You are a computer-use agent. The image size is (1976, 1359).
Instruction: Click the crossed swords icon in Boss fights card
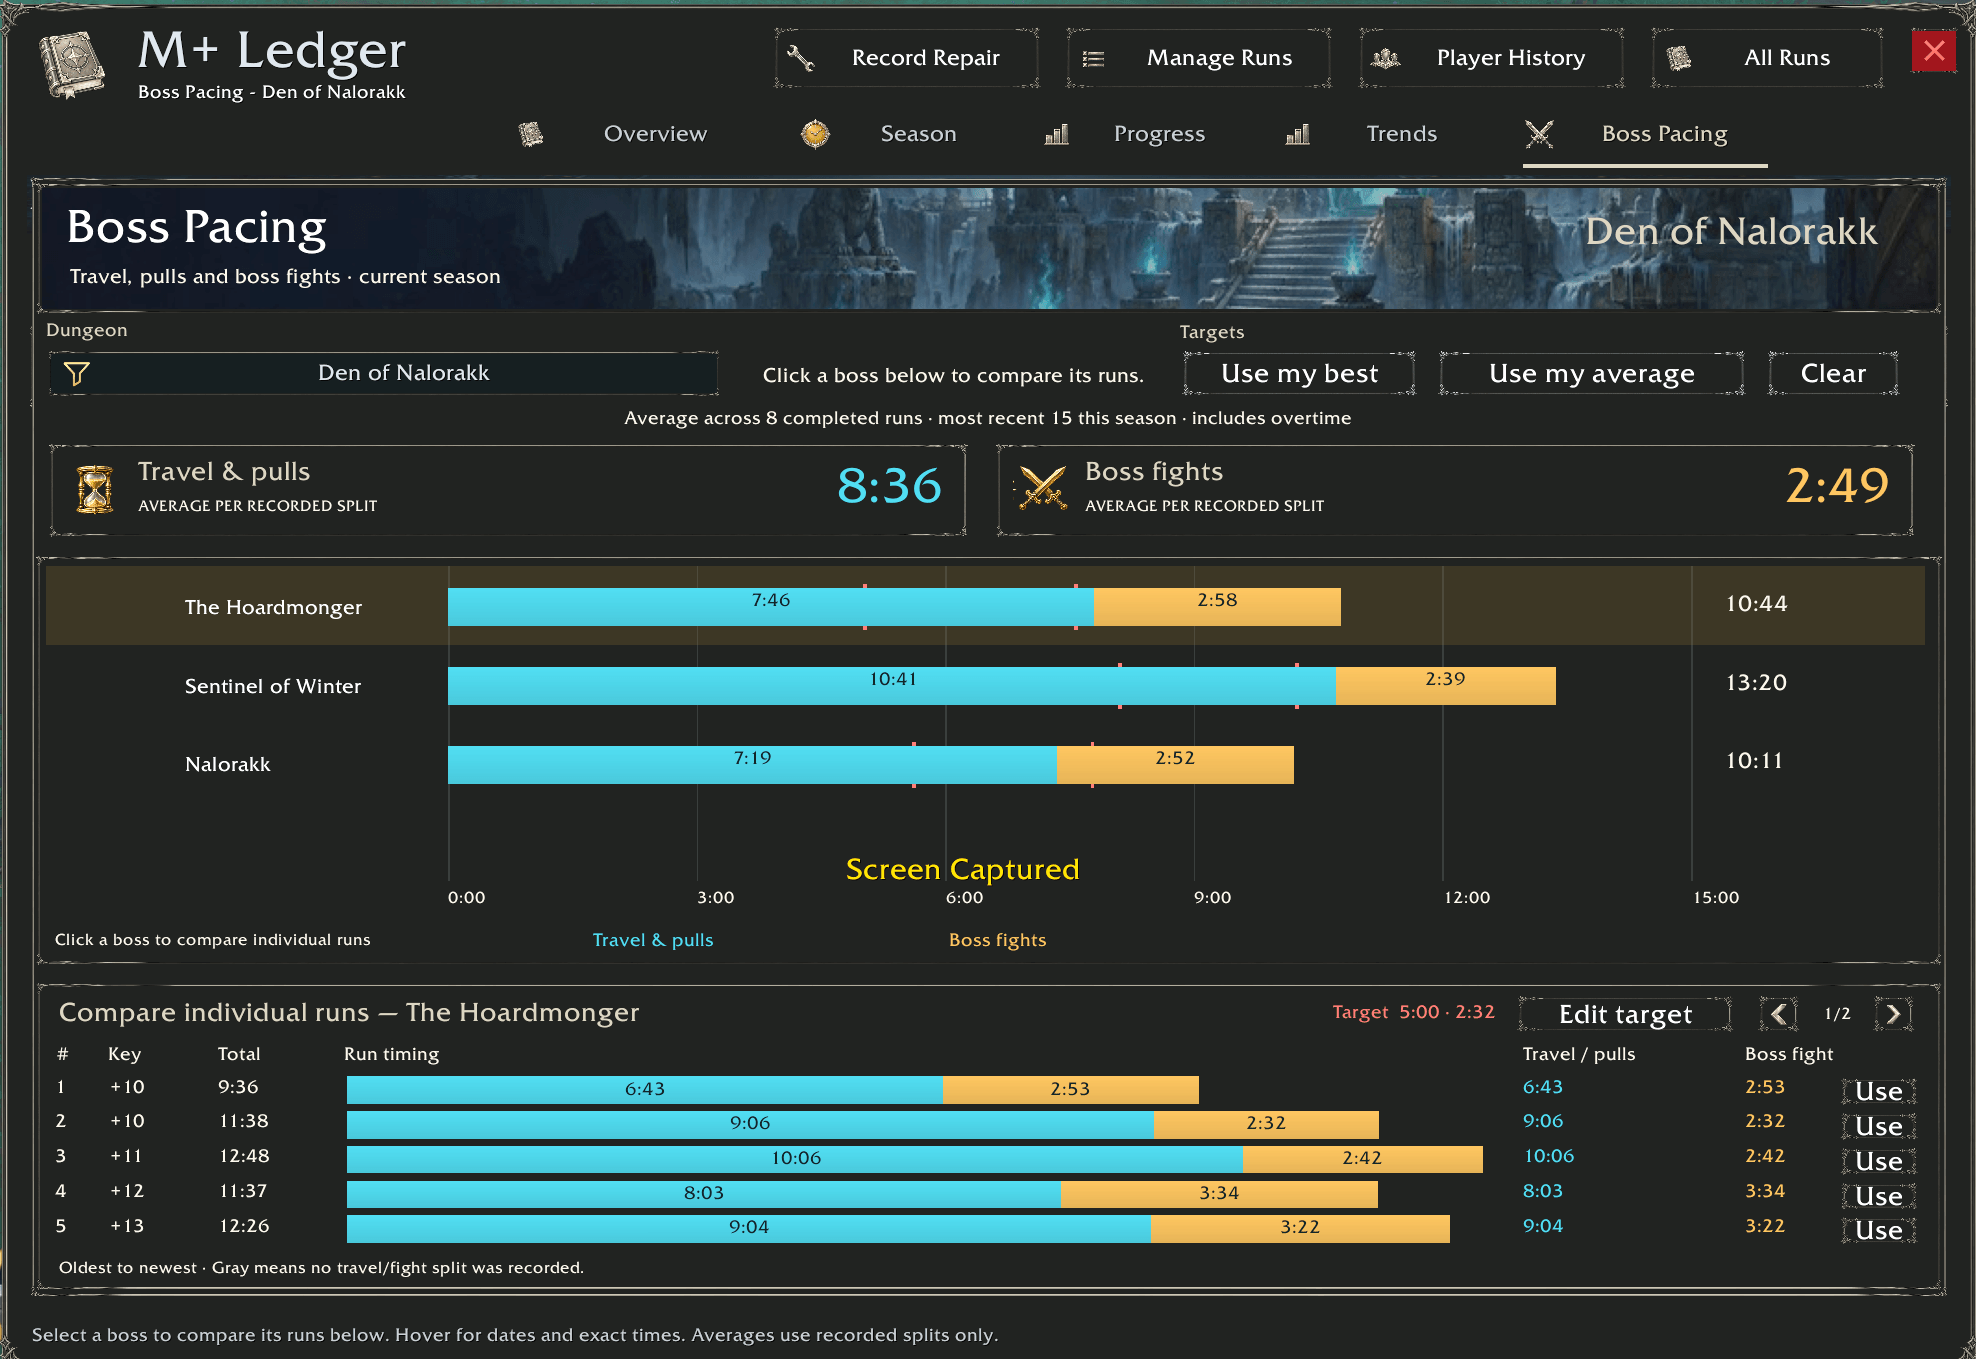(1043, 489)
